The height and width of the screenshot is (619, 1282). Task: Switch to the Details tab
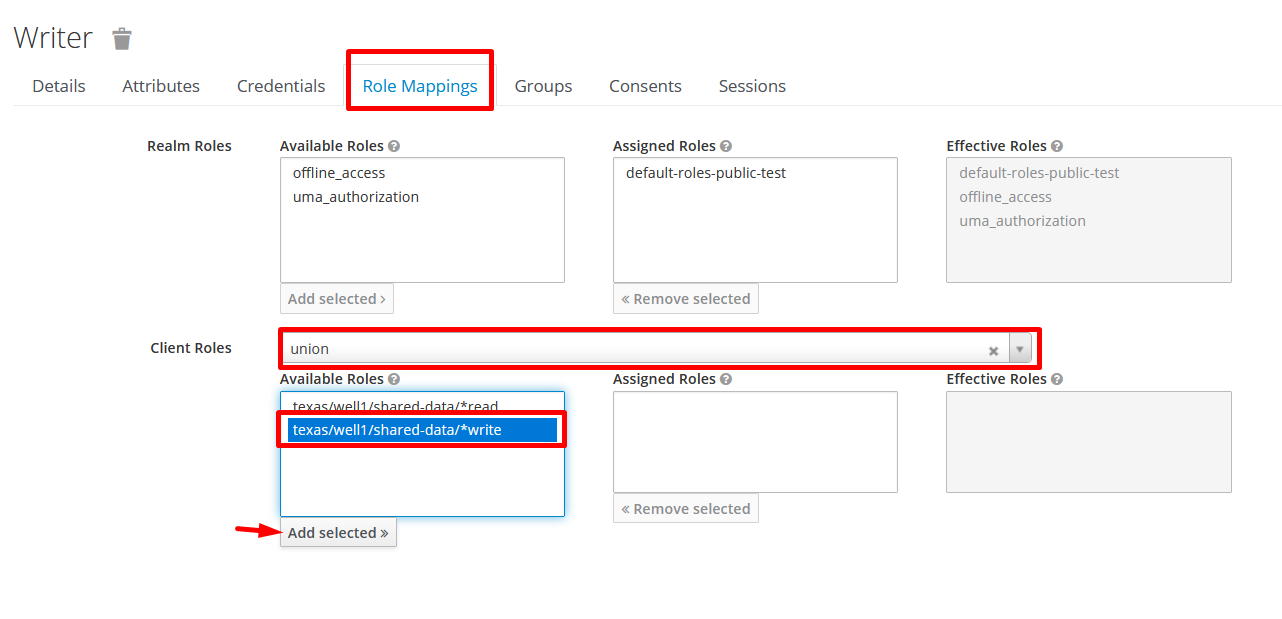click(59, 86)
